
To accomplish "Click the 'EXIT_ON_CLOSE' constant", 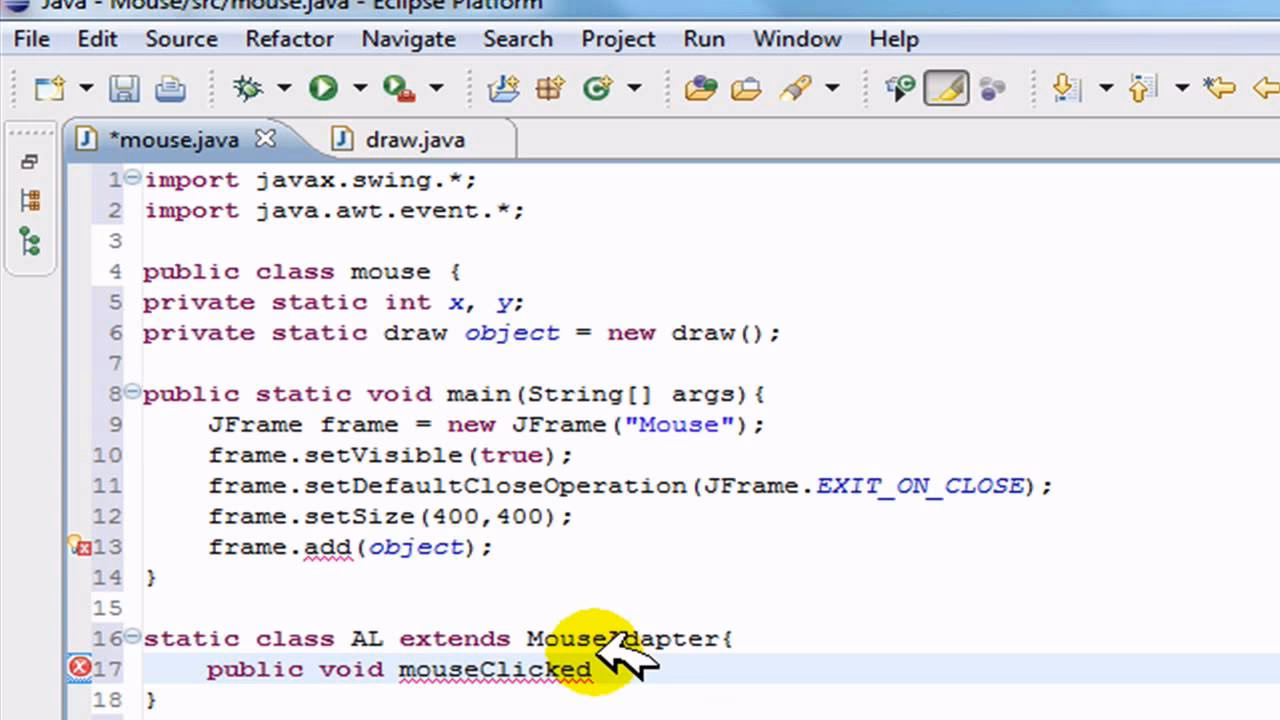I will [x=920, y=486].
